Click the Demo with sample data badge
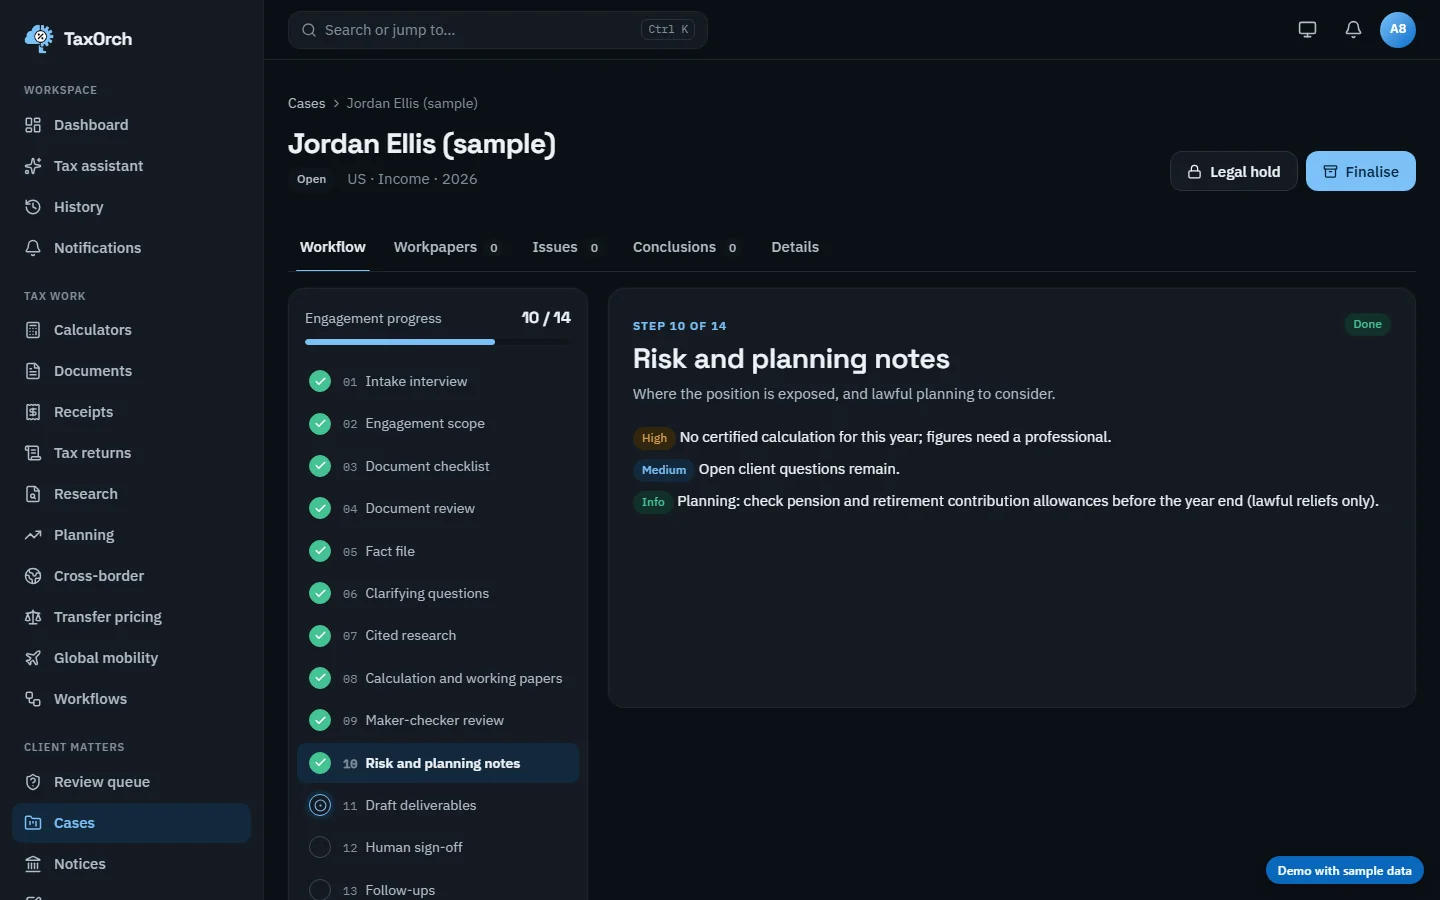 point(1345,871)
